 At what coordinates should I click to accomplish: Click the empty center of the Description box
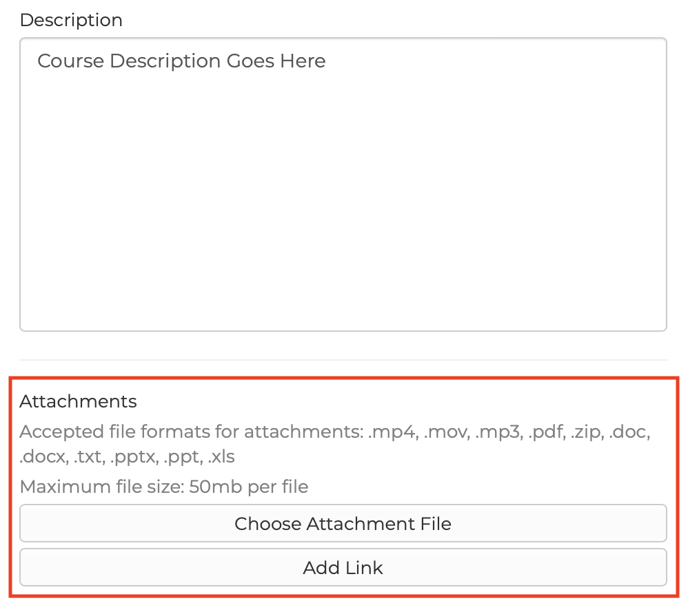click(x=343, y=200)
